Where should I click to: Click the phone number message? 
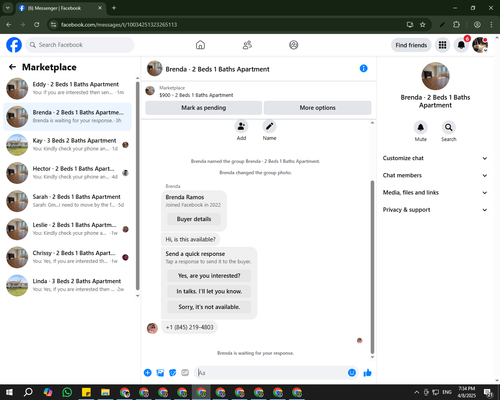point(189,327)
